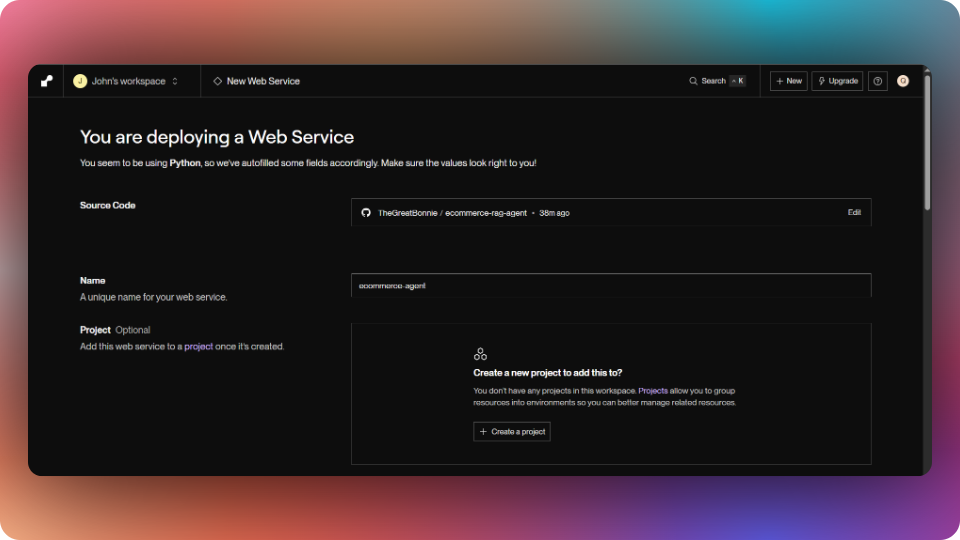Open the purple Projects link
Image resolution: width=960 pixels, height=540 pixels.
pos(653,391)
